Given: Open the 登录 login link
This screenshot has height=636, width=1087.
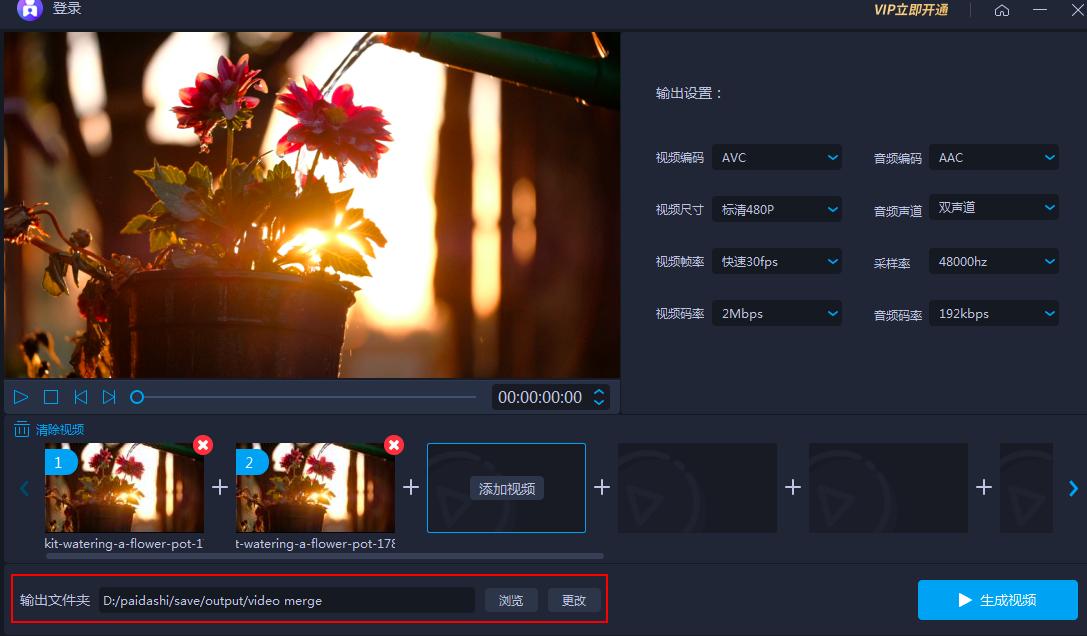Looking at the screenshot, I should (x=67, y=8).
